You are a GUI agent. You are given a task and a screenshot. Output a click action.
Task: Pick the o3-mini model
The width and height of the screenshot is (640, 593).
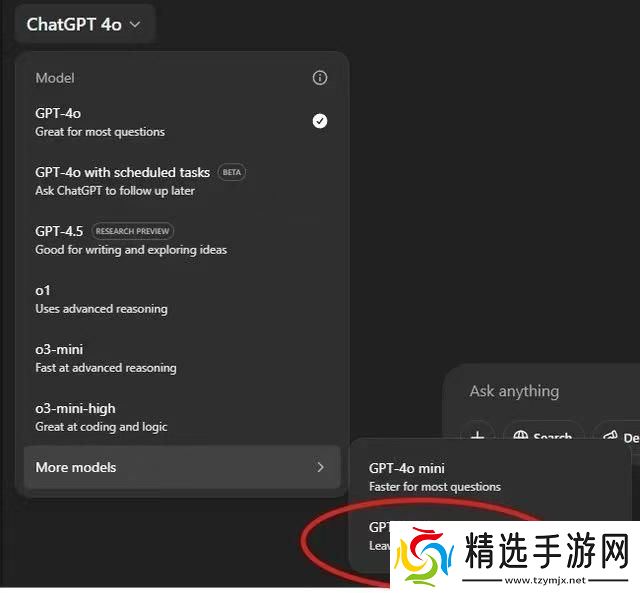click(x=182, y=358)
